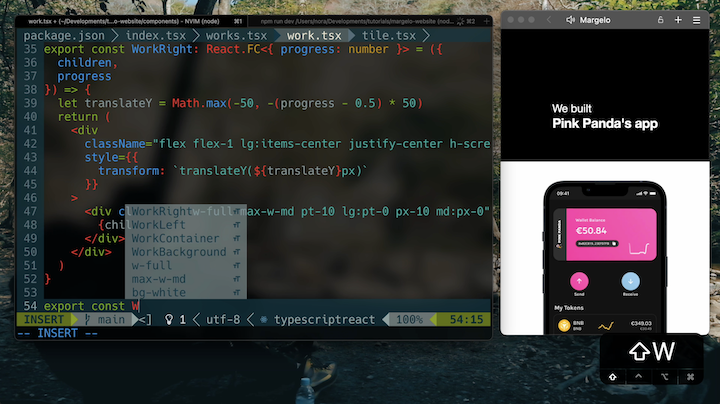Click the option key indicator in overlay
This screenshot has width=720, height=404.
[664, 377]
